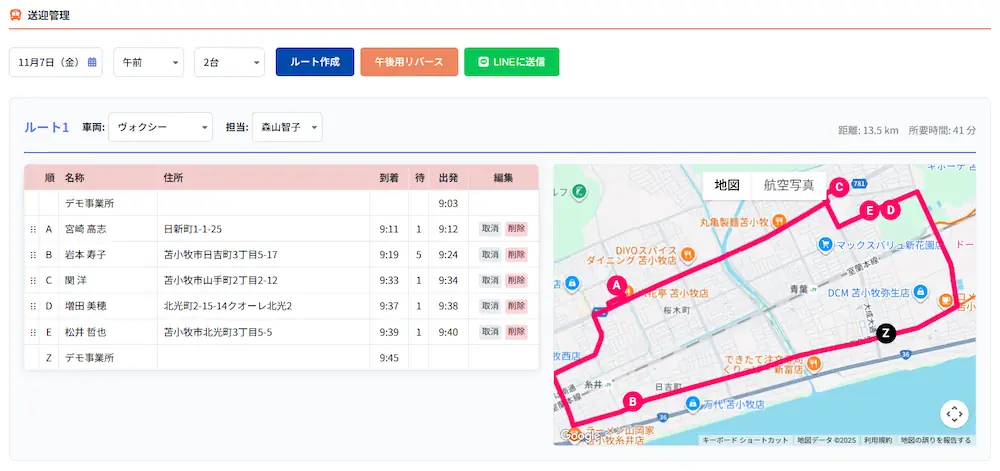Grab the drag handle for row A
1000x471 pixels.
[33, 229]
